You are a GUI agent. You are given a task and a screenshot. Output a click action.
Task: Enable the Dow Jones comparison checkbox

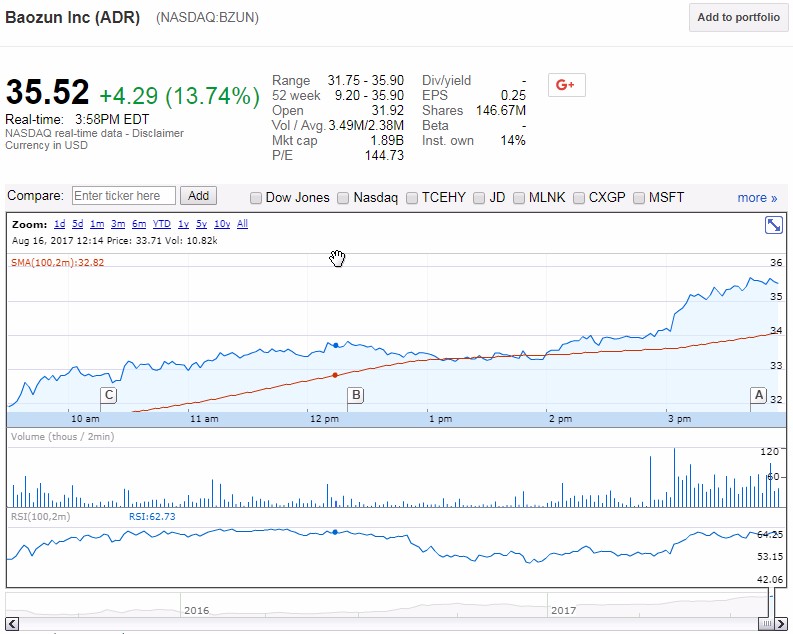[256, 198]
